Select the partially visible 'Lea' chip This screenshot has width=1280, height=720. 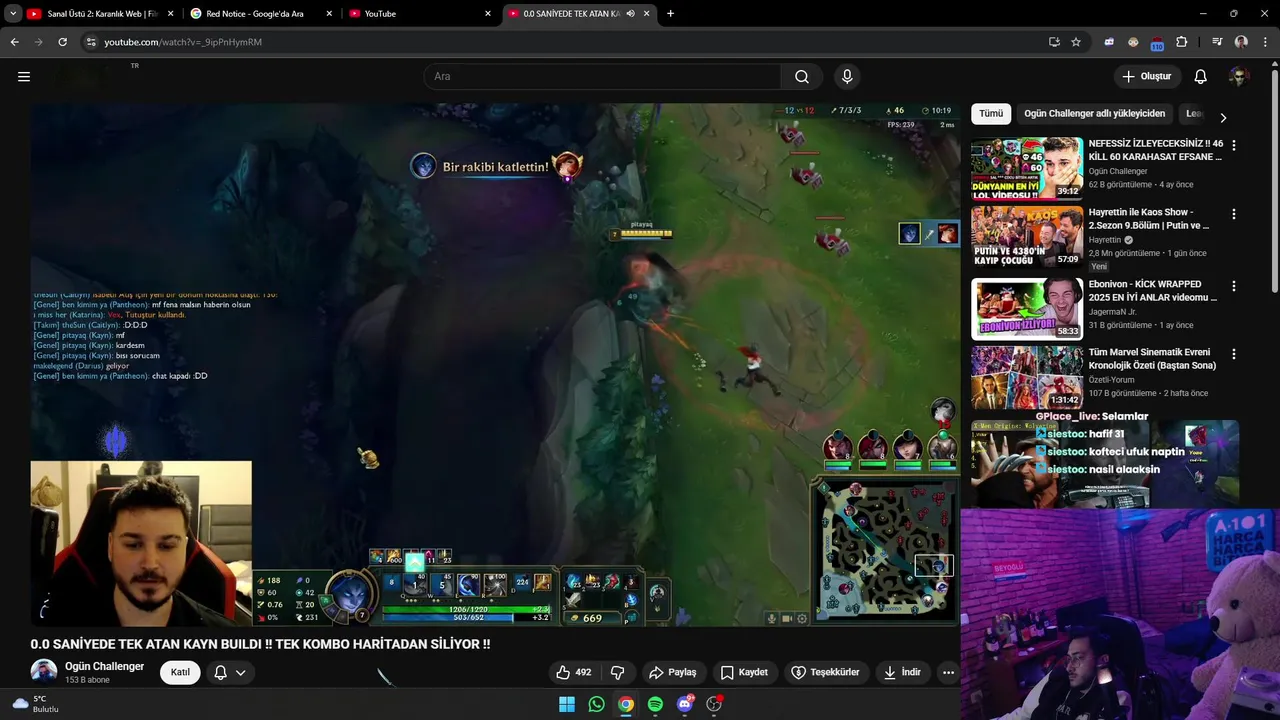(x=1194, y=114)
